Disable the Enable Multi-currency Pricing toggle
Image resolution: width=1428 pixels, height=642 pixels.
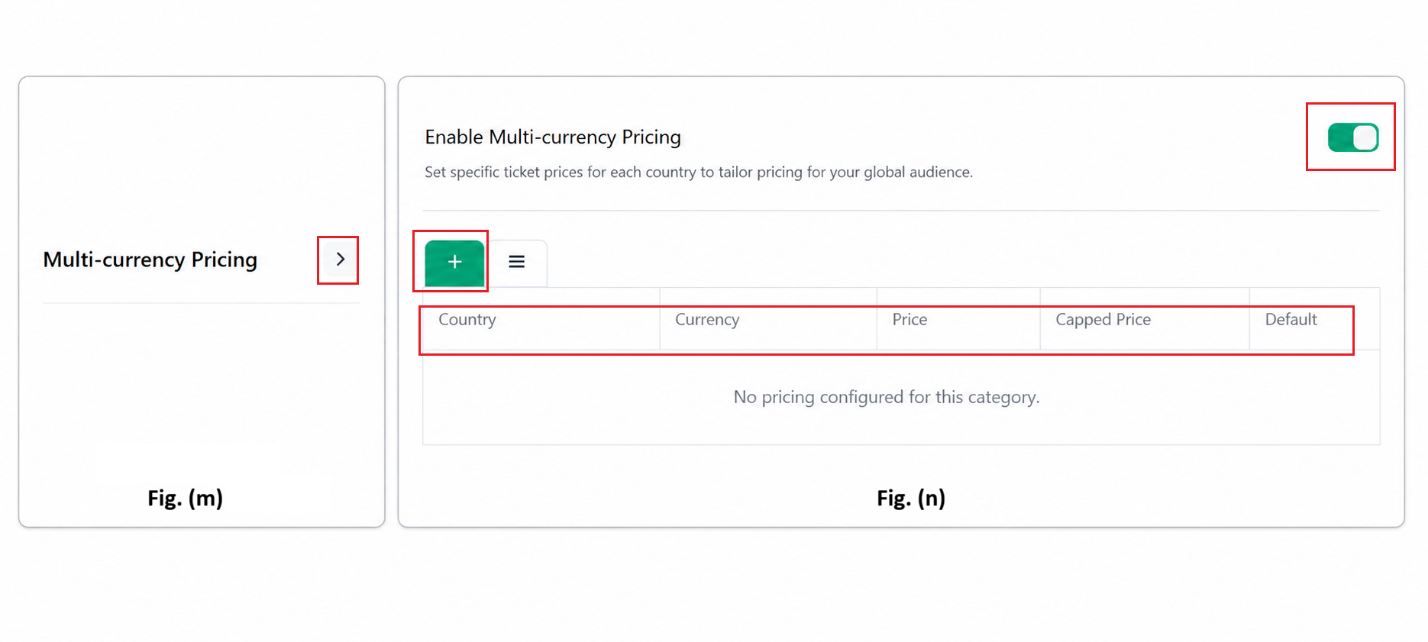1353,138
